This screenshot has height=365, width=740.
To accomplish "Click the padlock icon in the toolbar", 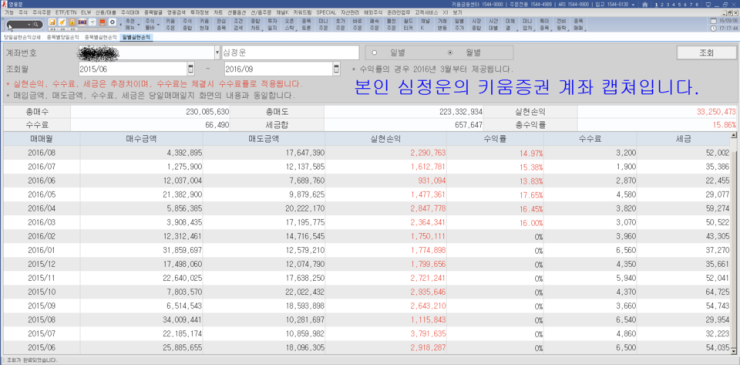I will pyautogui.click(x=72, y=22).
